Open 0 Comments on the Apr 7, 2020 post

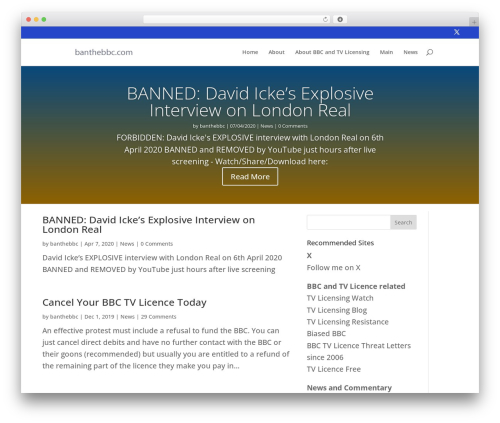click(x=157, y=244)
